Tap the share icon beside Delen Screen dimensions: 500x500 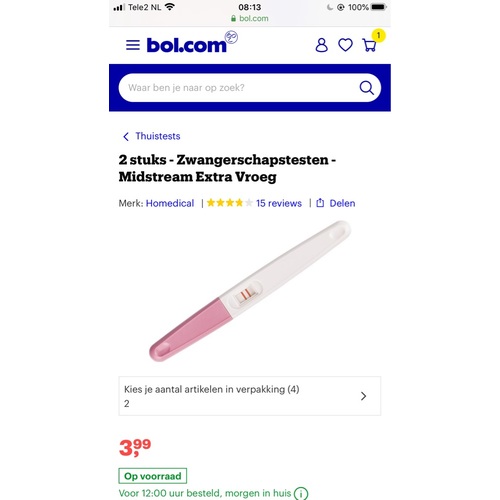click(320, 203)
